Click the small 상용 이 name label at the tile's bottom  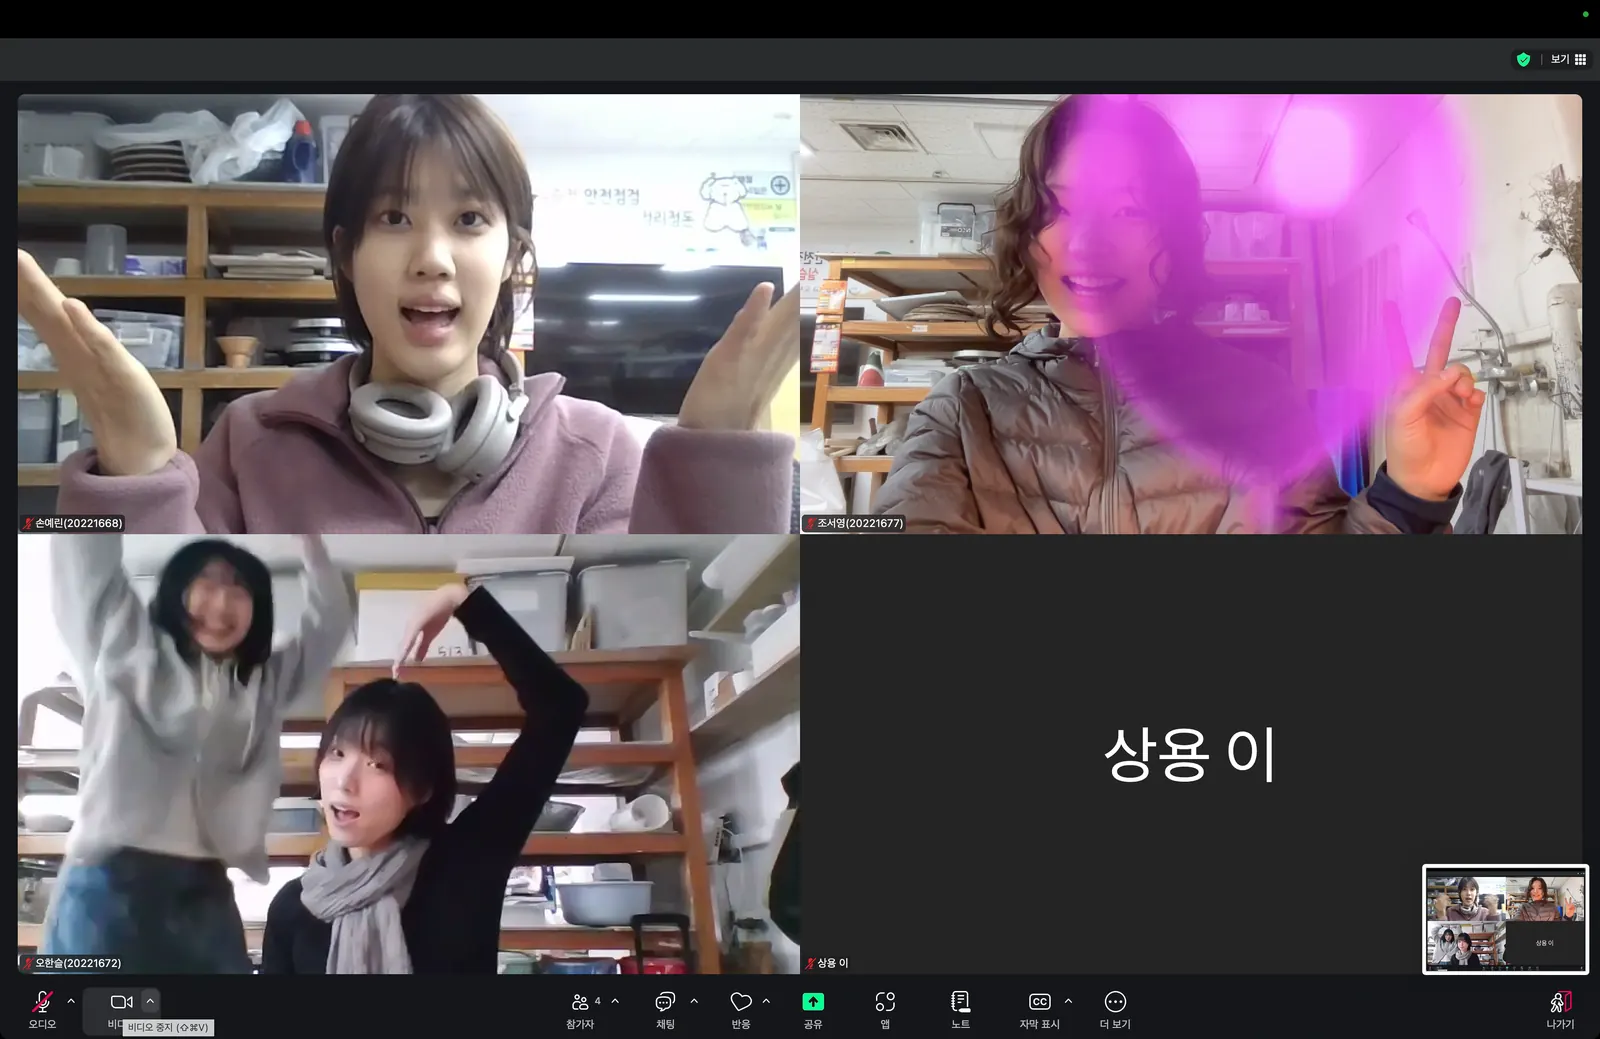click(827, 963)
